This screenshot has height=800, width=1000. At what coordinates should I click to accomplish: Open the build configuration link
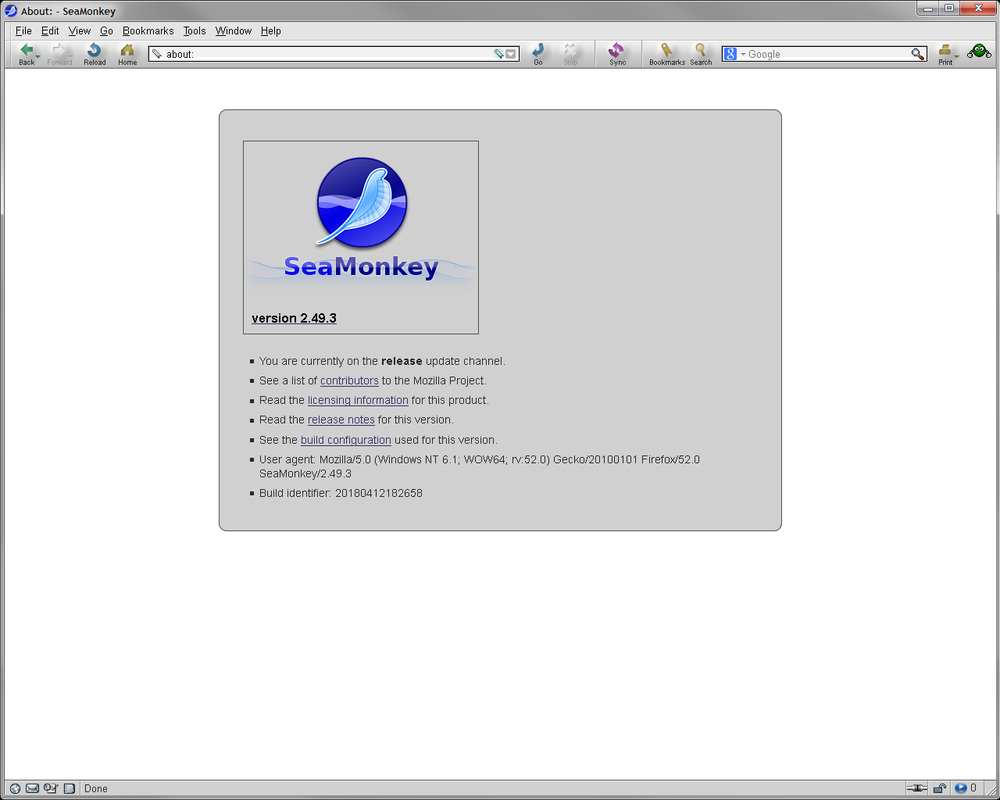pos(346,440)
